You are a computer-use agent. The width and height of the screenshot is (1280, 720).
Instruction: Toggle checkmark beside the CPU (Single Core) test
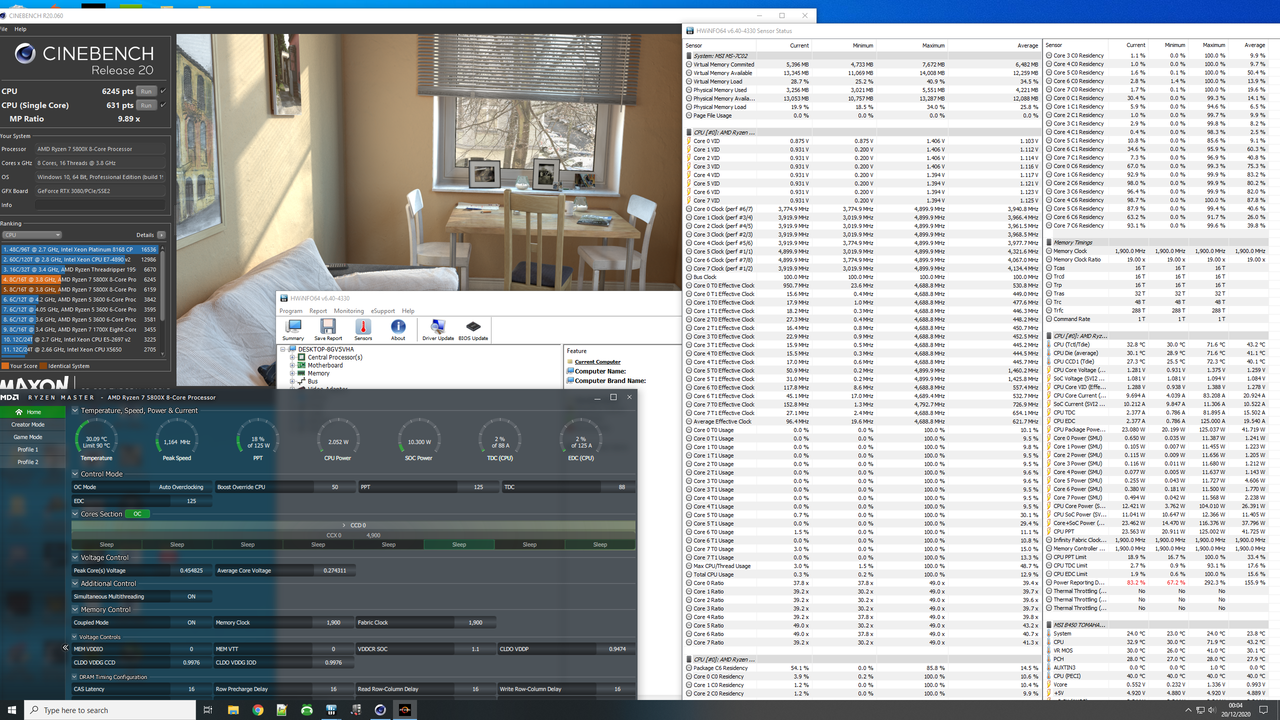coord(163,105)
